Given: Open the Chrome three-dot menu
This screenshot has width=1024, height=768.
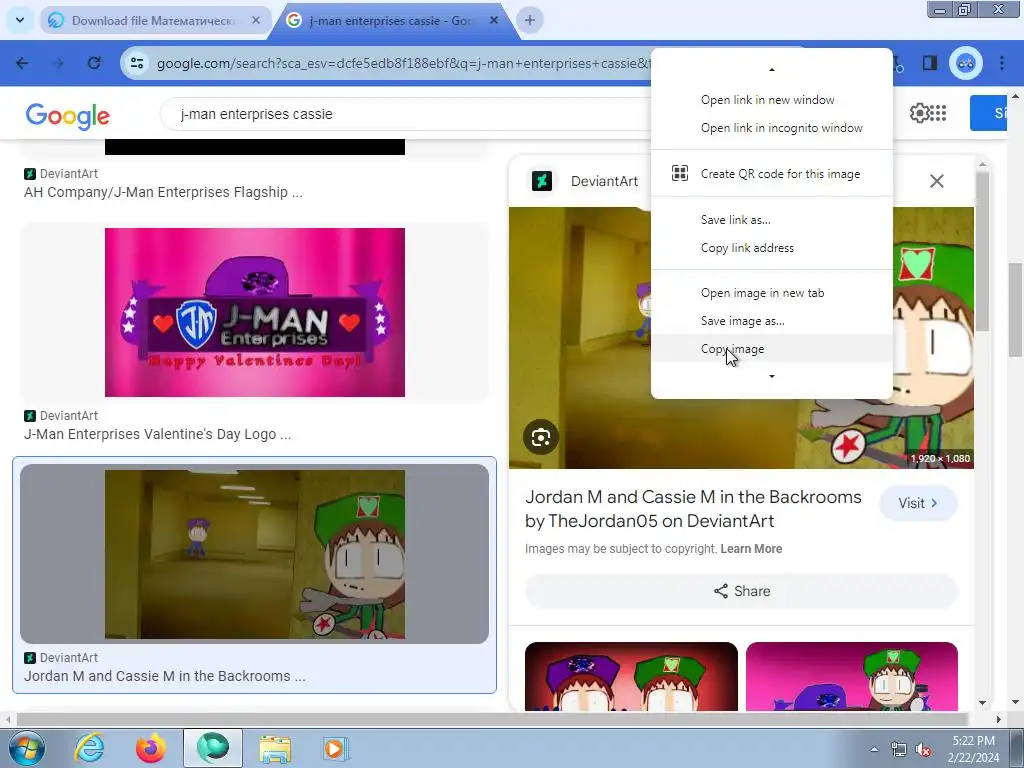Looking at the screenshot, I should point(1002,63).
